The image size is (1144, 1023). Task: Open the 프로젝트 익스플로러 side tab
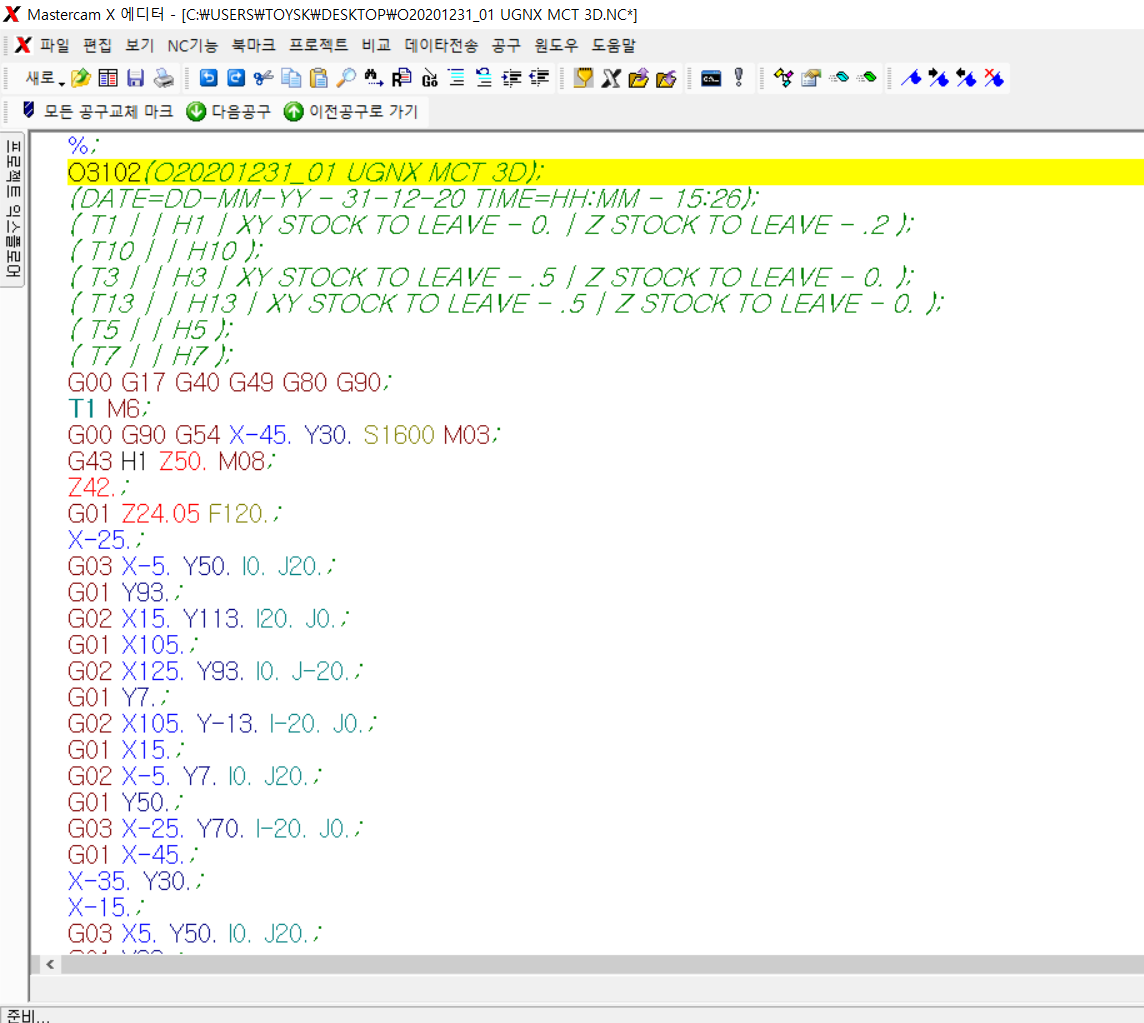click(13, 209)
